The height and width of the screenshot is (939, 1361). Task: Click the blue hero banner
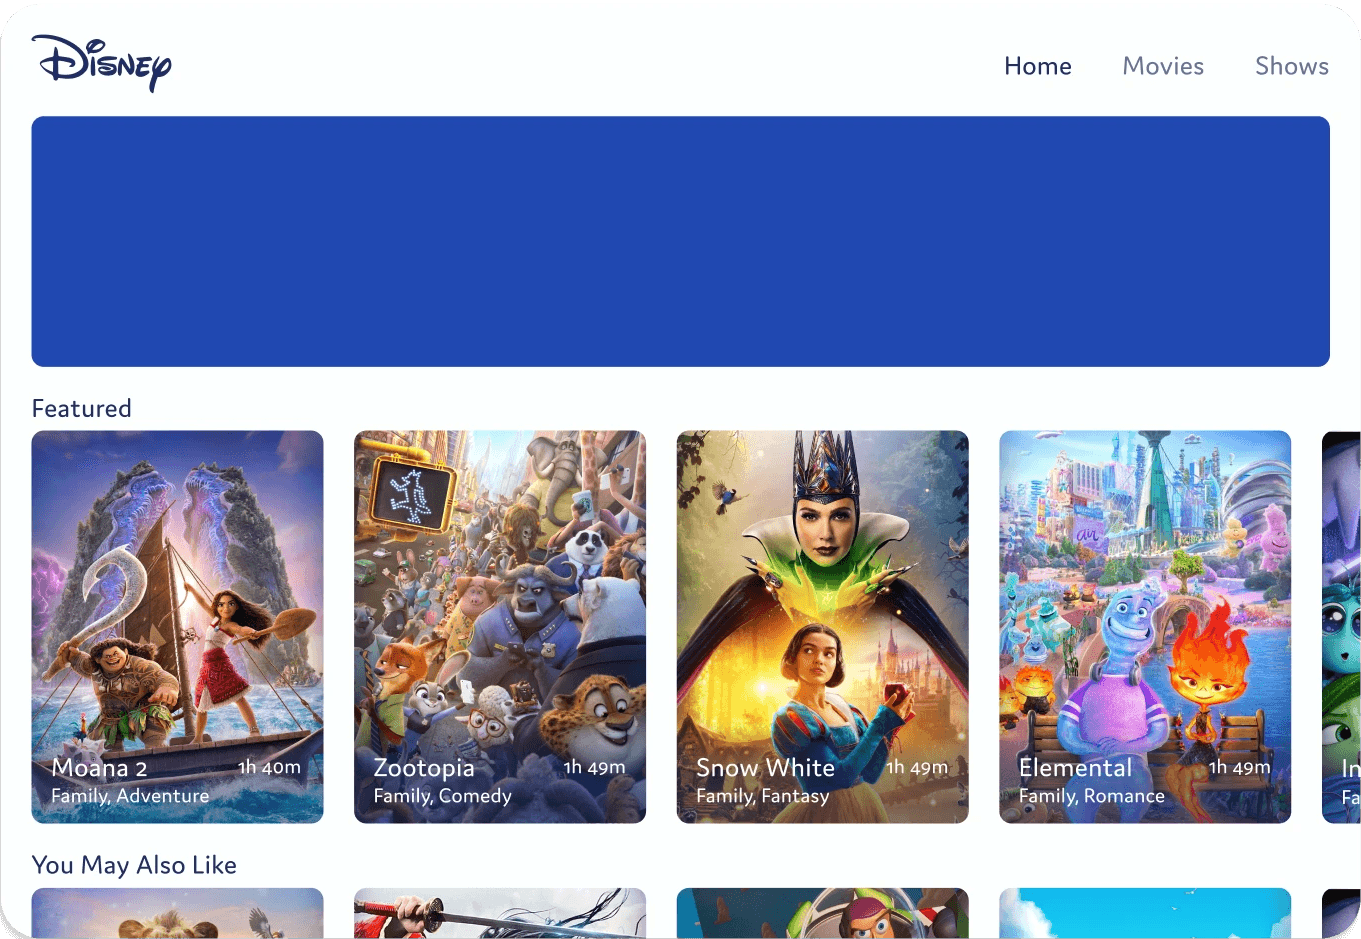[680, 241]
